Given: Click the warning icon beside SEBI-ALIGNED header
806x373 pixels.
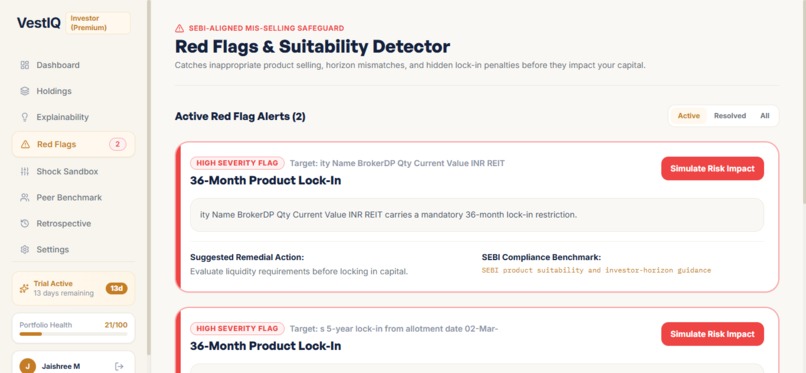Looking at the screenshot, I should pyautogui.click(x=179, y=28).
